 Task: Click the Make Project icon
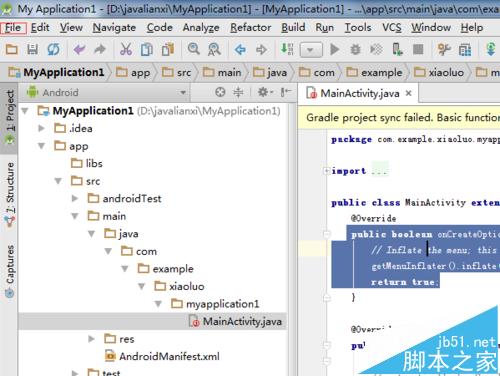pos(287,49)
